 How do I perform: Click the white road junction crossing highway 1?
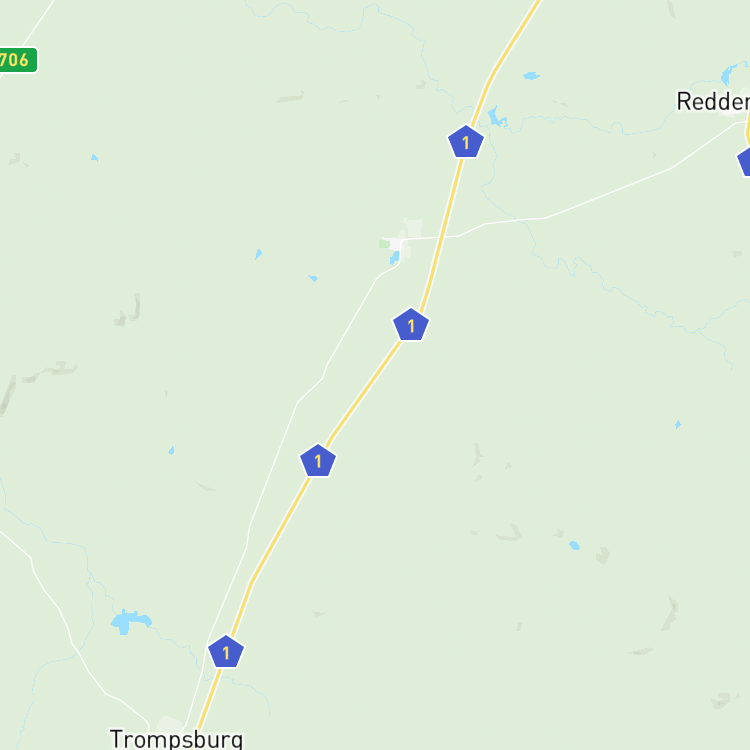tap(442, 237)
